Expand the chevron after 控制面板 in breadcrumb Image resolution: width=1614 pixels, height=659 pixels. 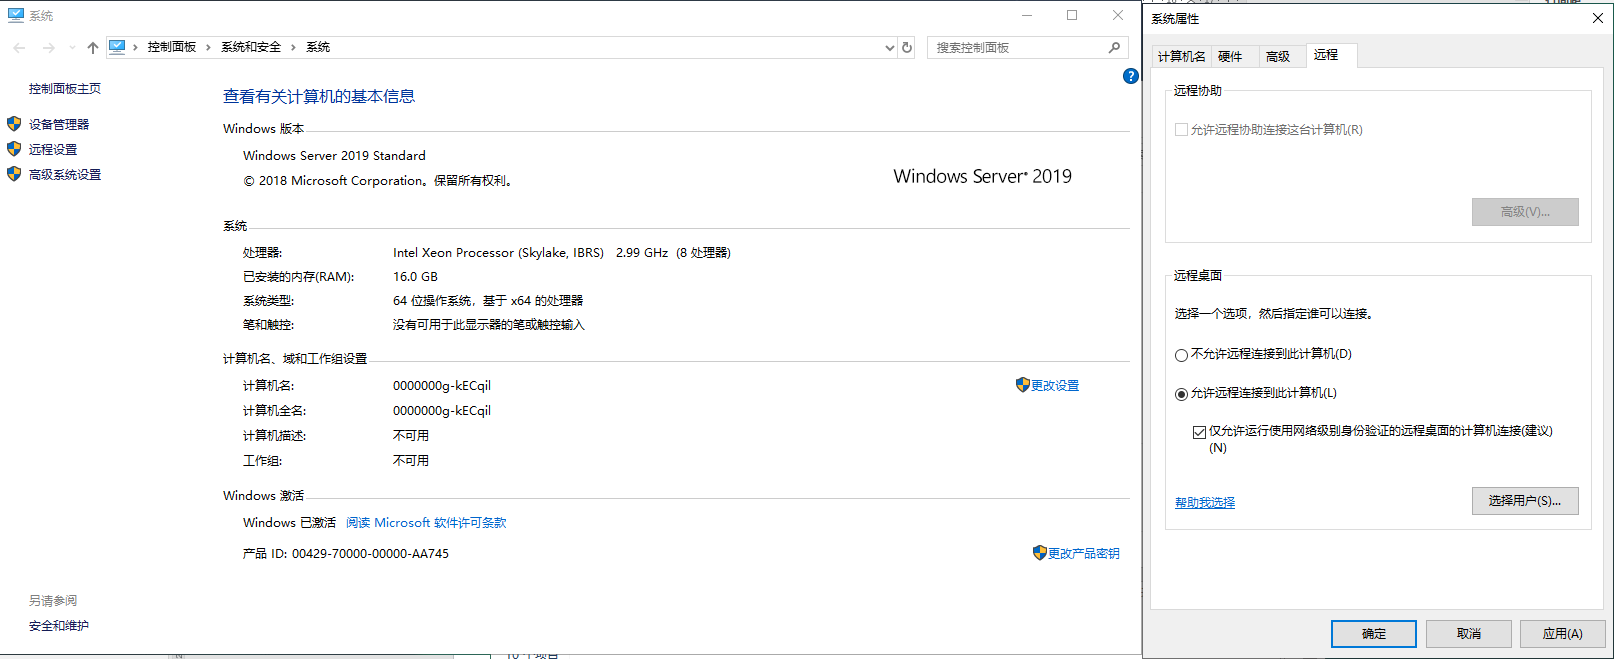point(208,47)
